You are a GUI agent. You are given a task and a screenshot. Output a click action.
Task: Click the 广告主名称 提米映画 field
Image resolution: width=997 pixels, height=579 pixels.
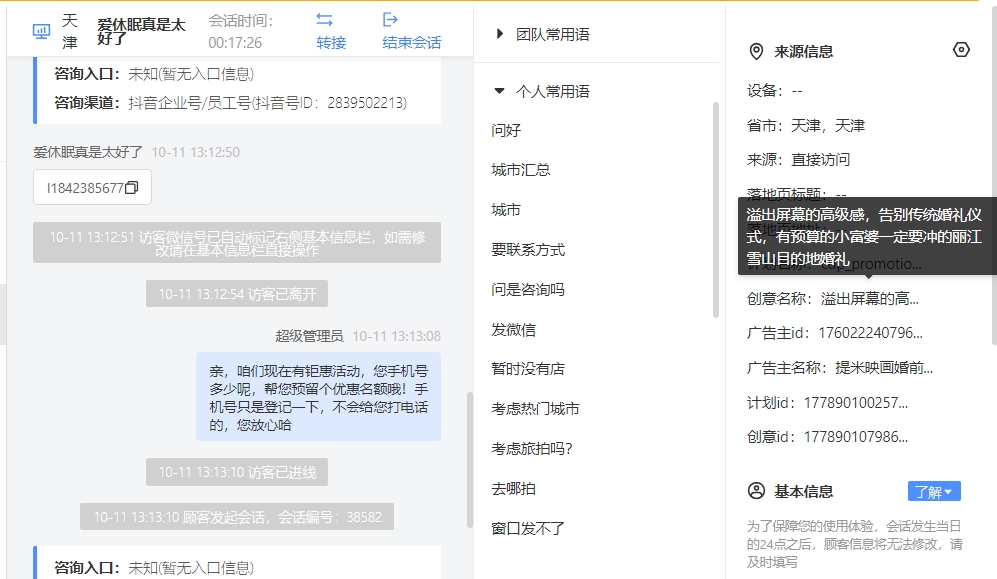(839, 367)
